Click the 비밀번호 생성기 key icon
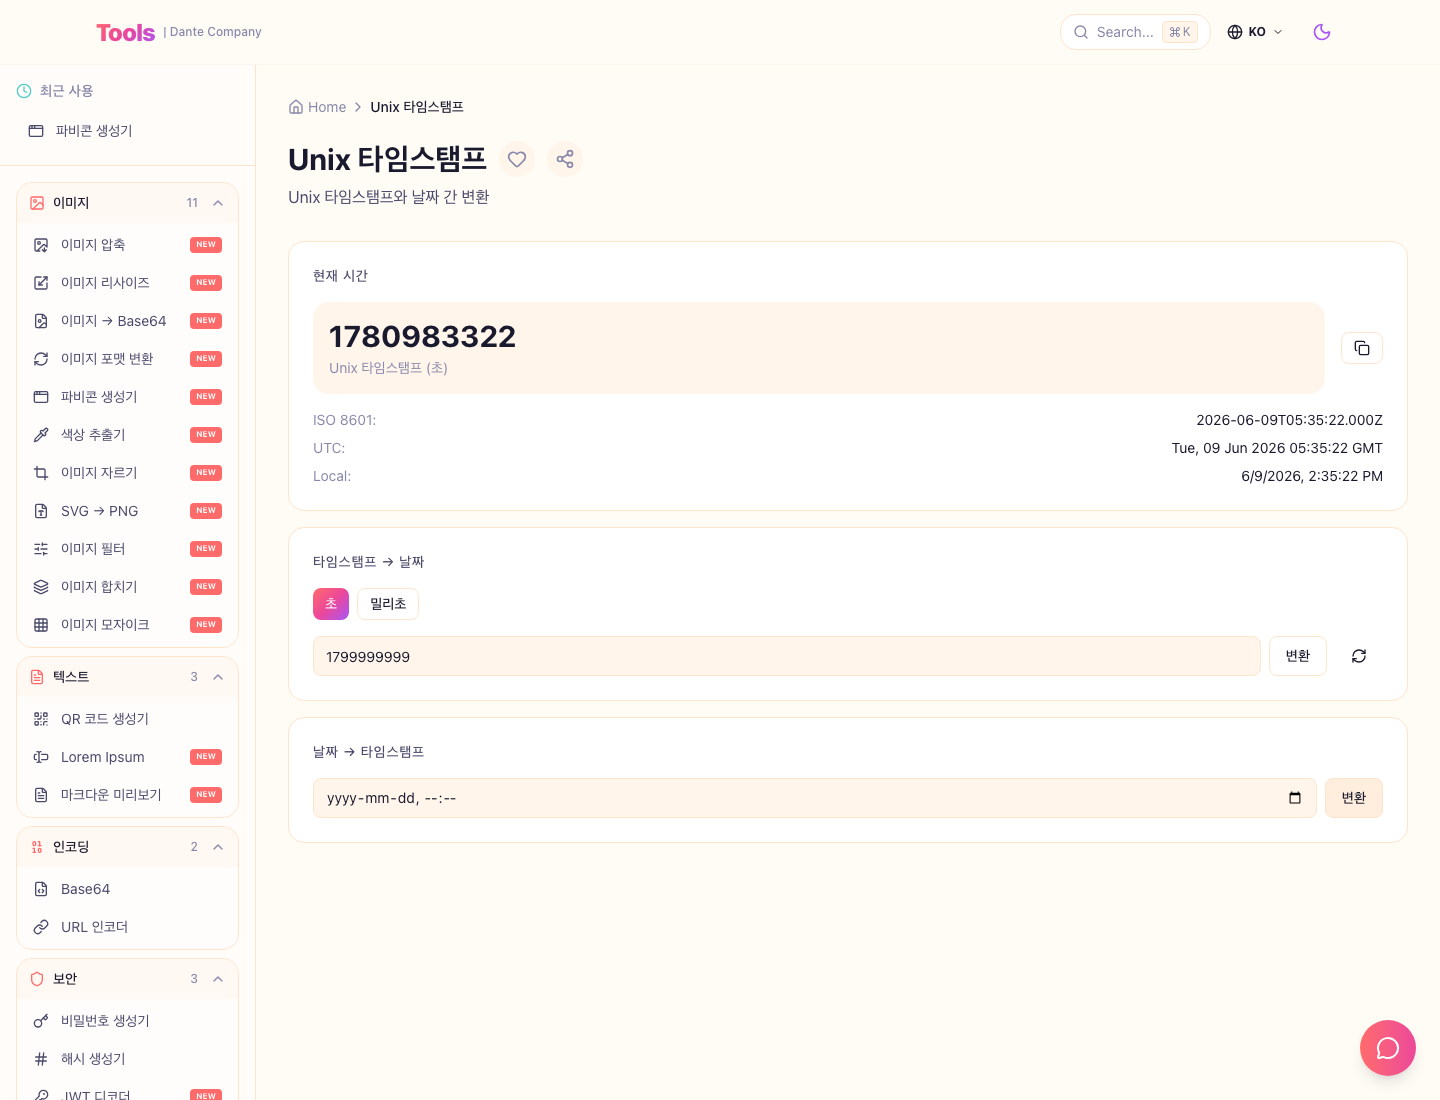The height and width of the screenshot is (1100, 1440). 41,1021
